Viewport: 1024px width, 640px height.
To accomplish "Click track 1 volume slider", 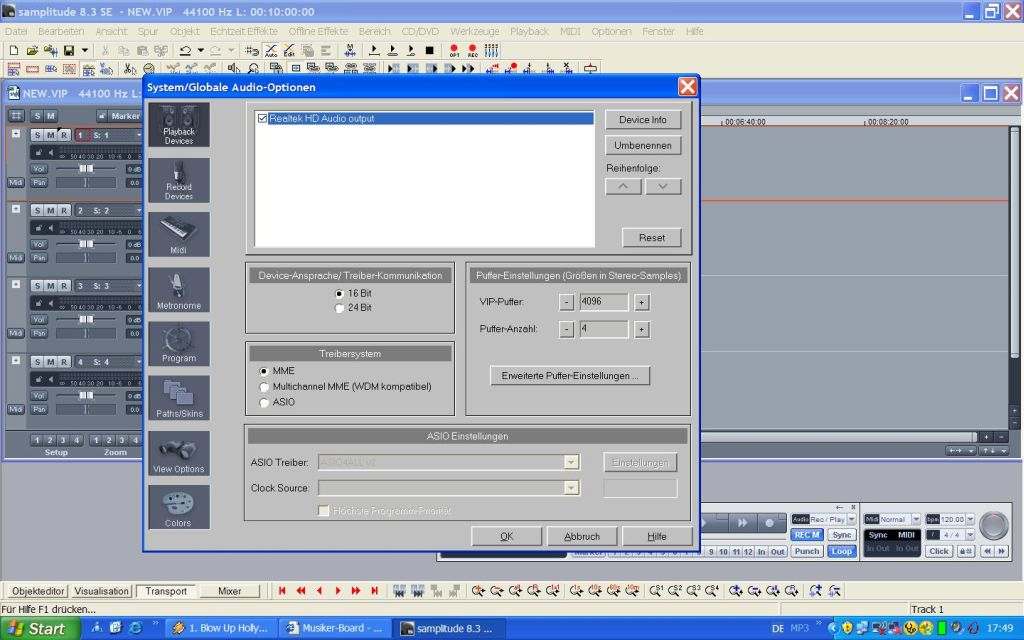I will coord(86,168).
